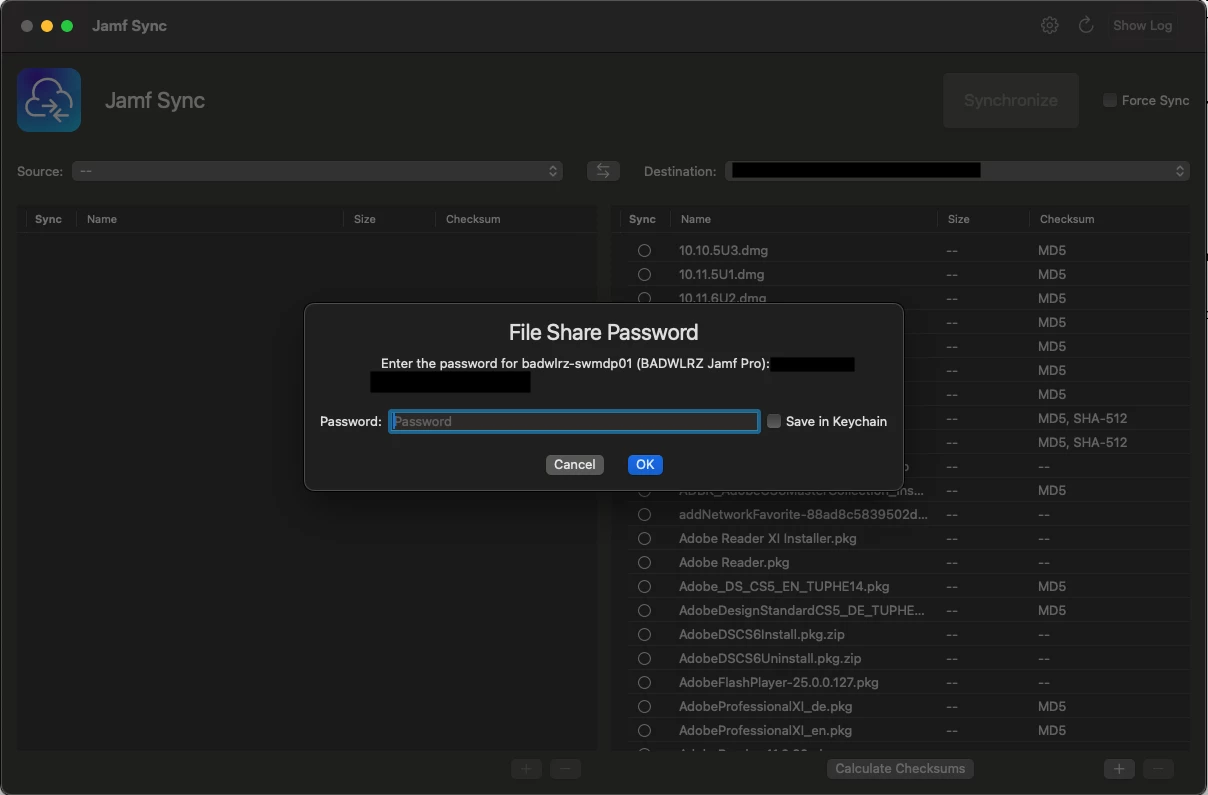Toggle sync circle for Adobe Reader.pkg
Image resolution: width=1208 pixels, height=795 pixels.
[x=644, y=562]
